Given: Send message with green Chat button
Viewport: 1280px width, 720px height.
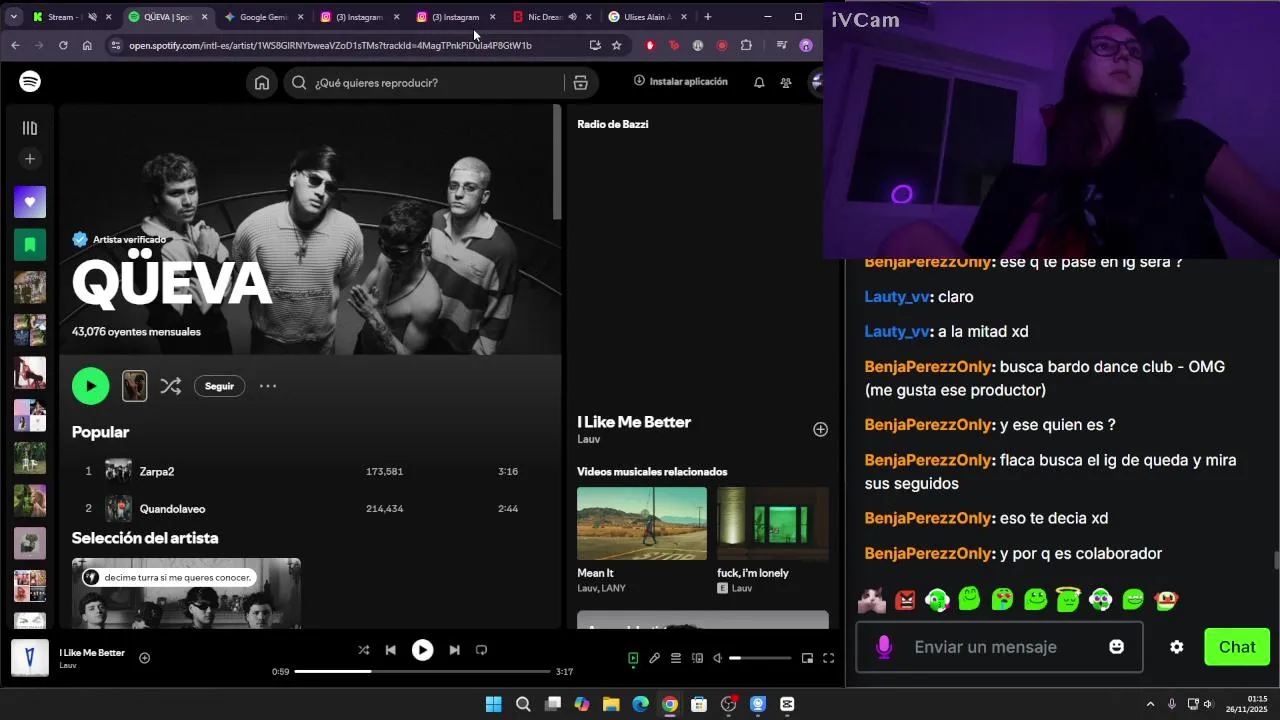Looking at the screenshot, I should click(x=1237, y=647).
